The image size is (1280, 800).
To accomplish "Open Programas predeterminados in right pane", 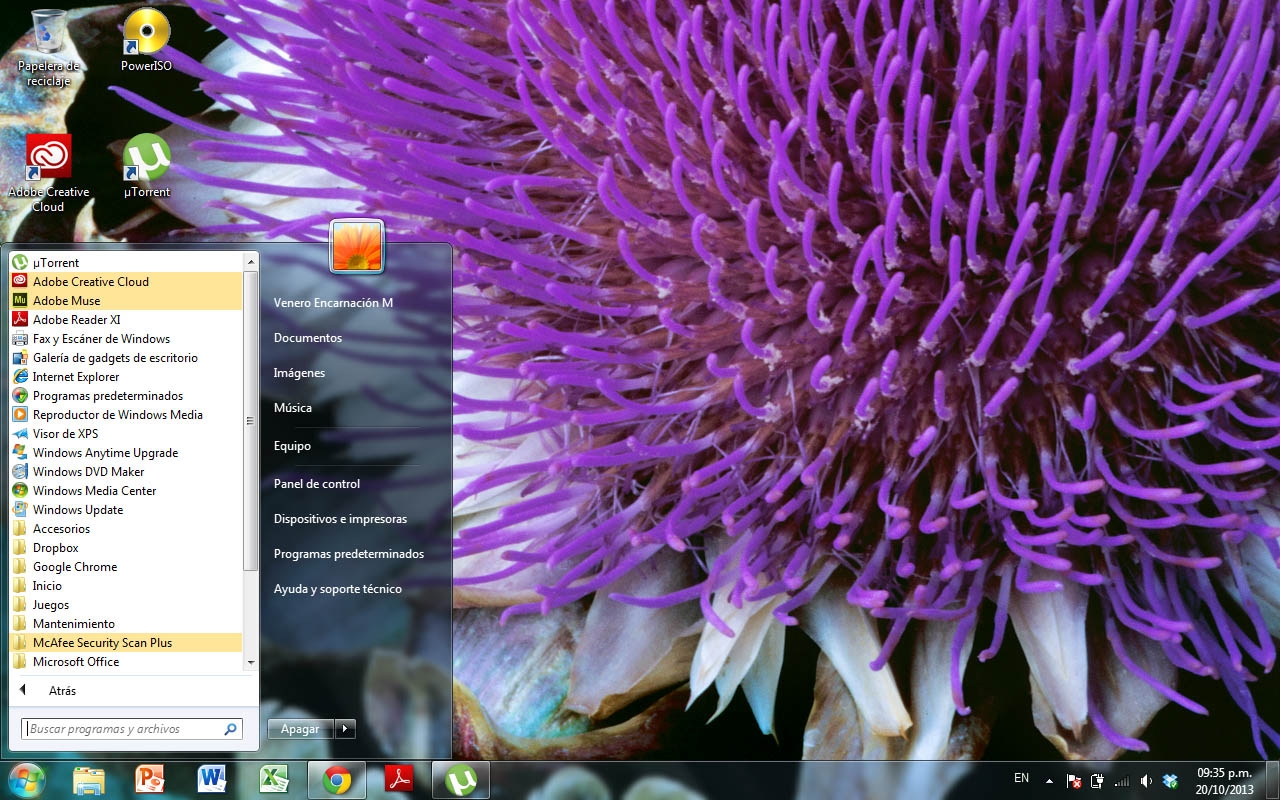I will point(349,554).
